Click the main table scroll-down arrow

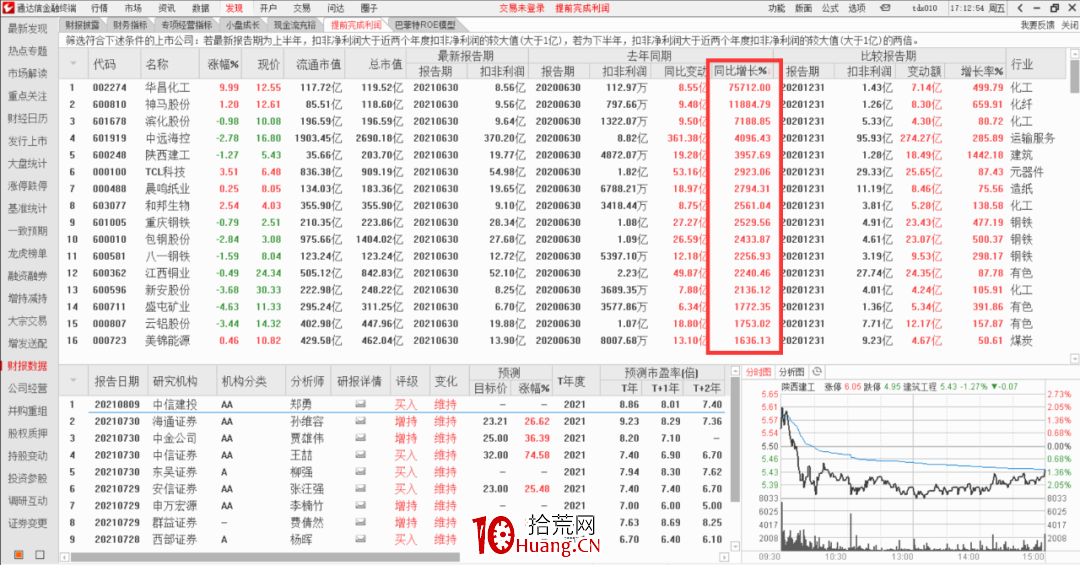1074,359
